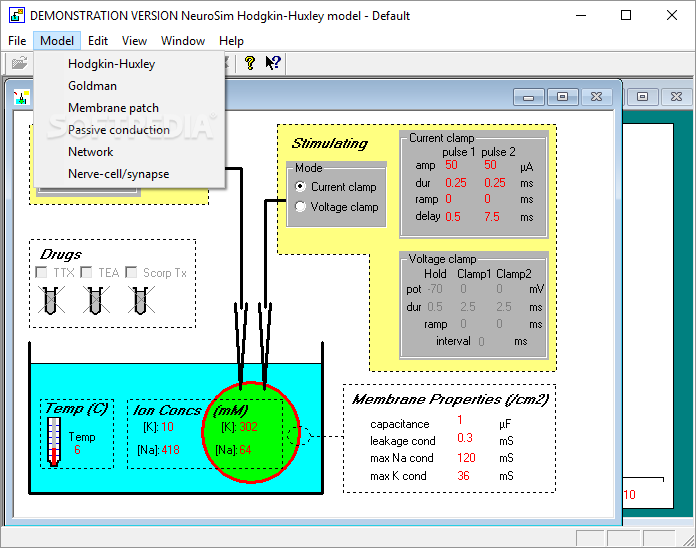This screenshot has height=548, width=696.
Task: Click the Membrane Properties heading
Action: pos(451,399)
